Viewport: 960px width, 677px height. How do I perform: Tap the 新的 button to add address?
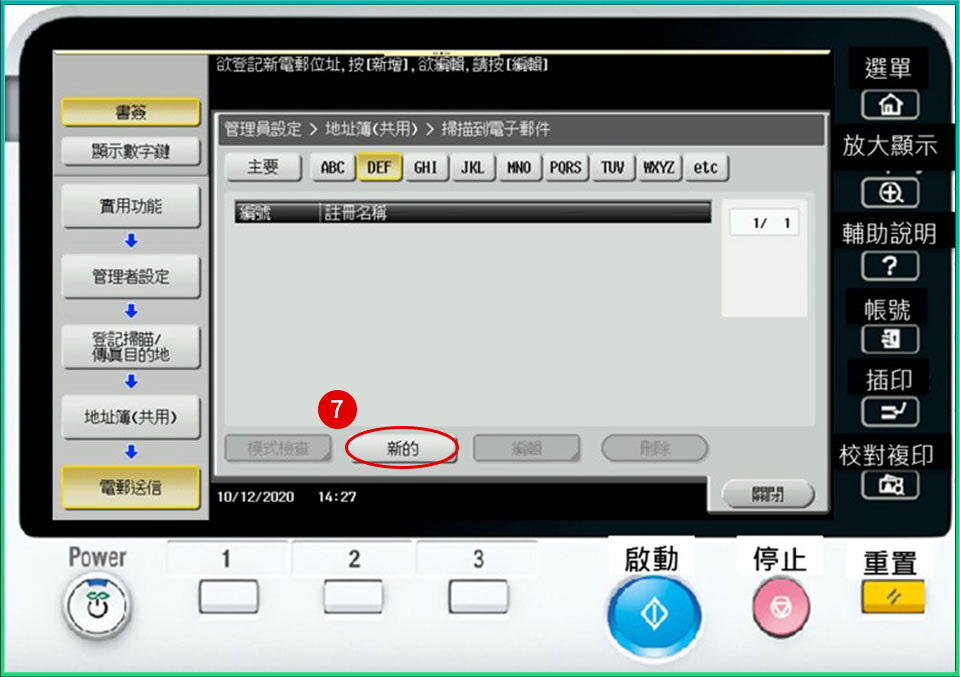point(402,449)
